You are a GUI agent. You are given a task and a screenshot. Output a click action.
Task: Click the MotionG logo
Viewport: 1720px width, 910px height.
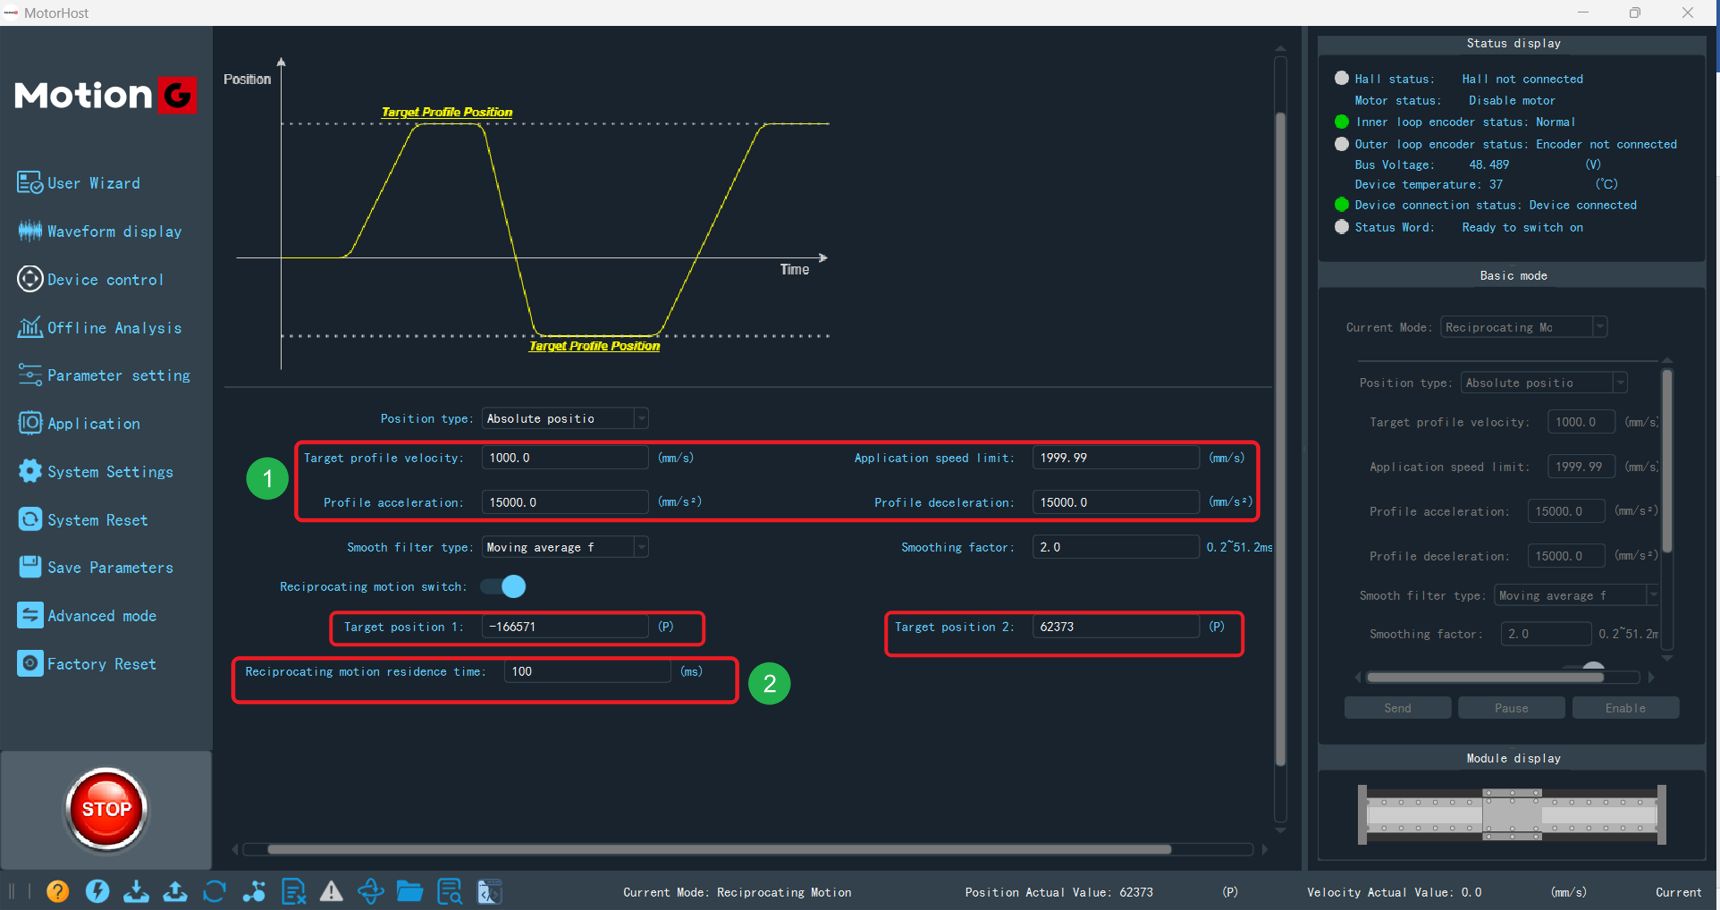[105, 95]
